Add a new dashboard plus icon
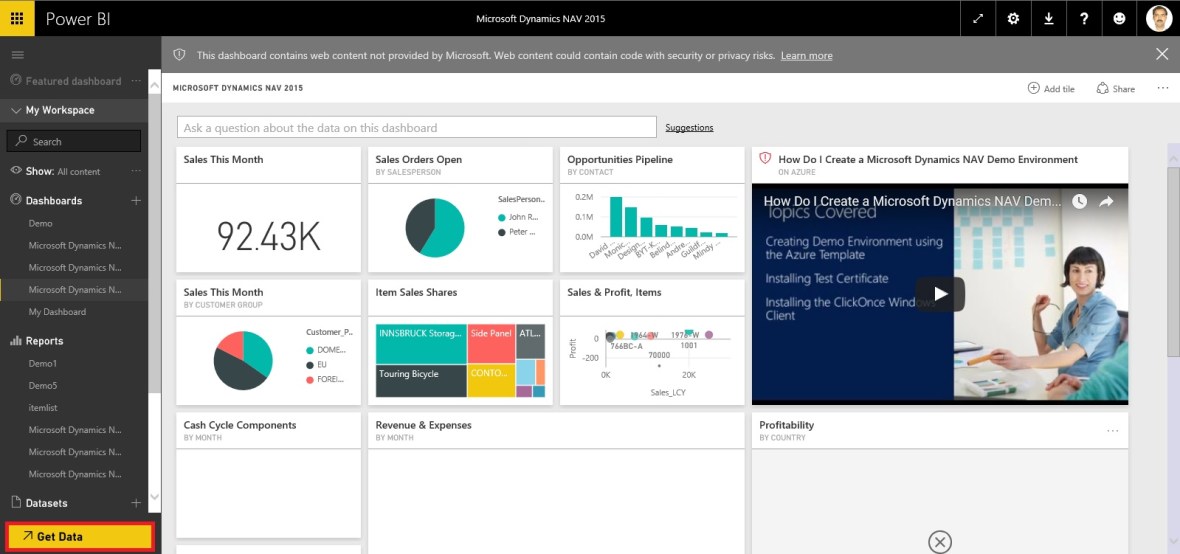Screen dimensions: 1180x554 tap(136, 200)
